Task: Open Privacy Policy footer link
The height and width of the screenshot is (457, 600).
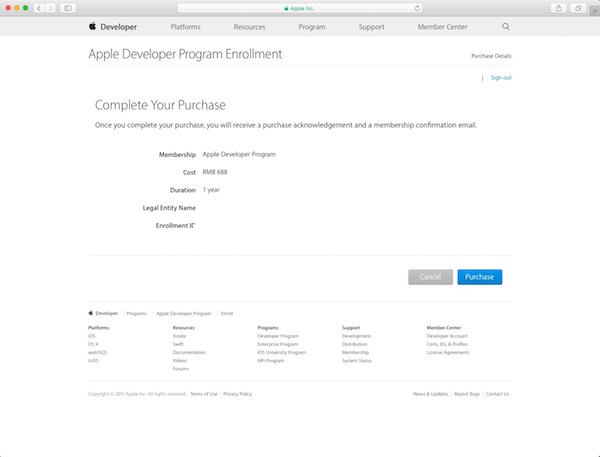Action: pos(238,394)
